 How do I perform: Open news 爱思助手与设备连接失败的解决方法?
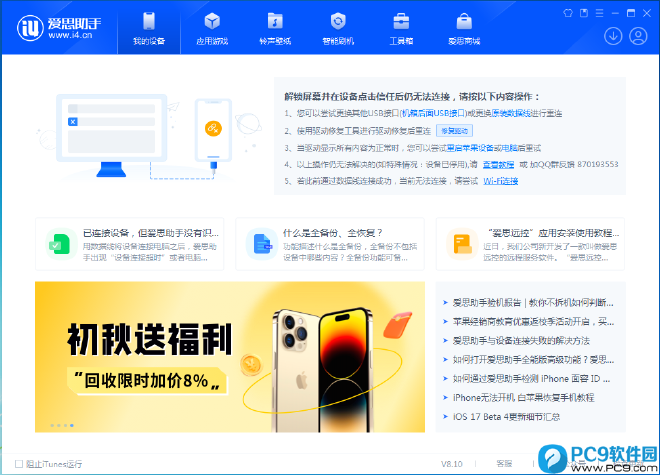521,341
